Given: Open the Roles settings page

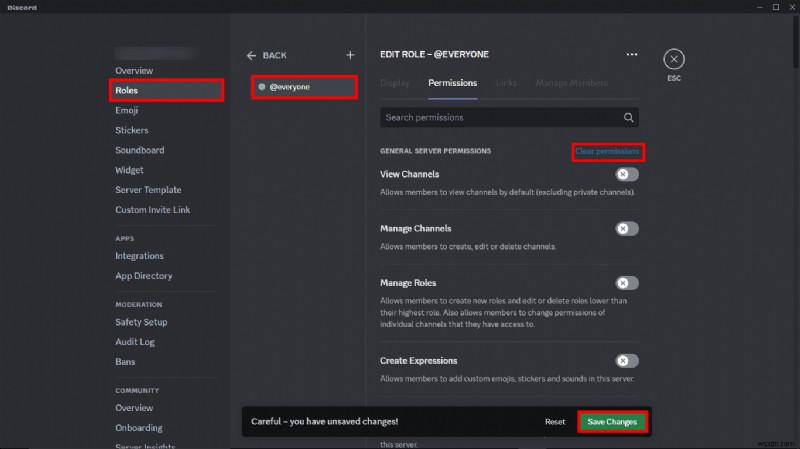Looking at the screenshot, I should tap(166, 90).
